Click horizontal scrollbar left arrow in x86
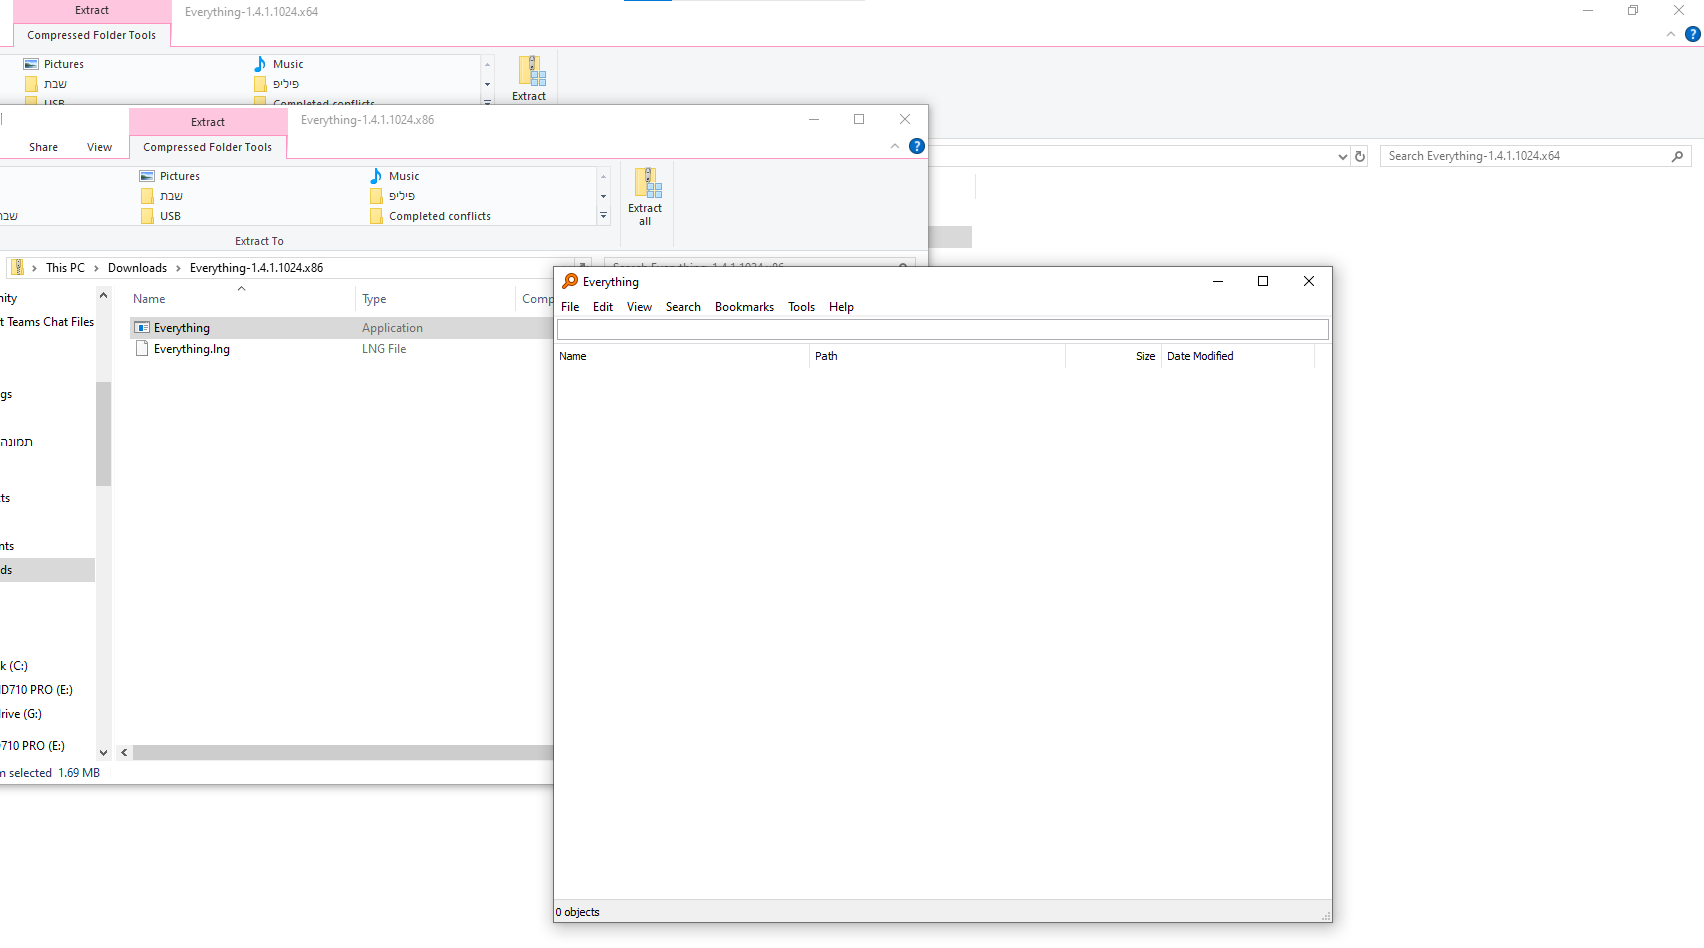Image resolution: width=1704 pixels, height=948 pixels. pos(124,753)
